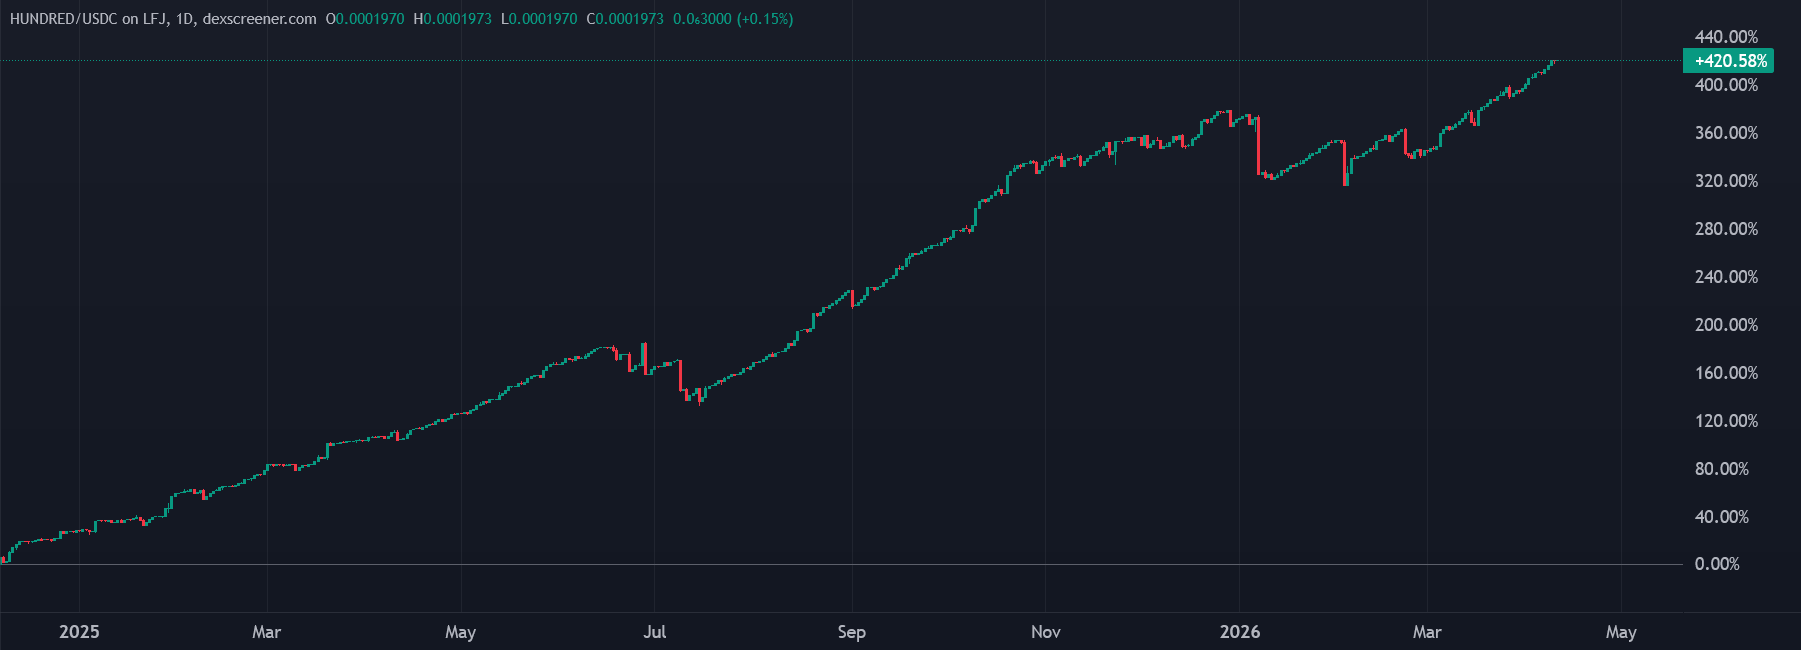Viewport: 1801px width, 650px height.
Task: Click the 0.00% price scale label
Action: click(1716, 564)
